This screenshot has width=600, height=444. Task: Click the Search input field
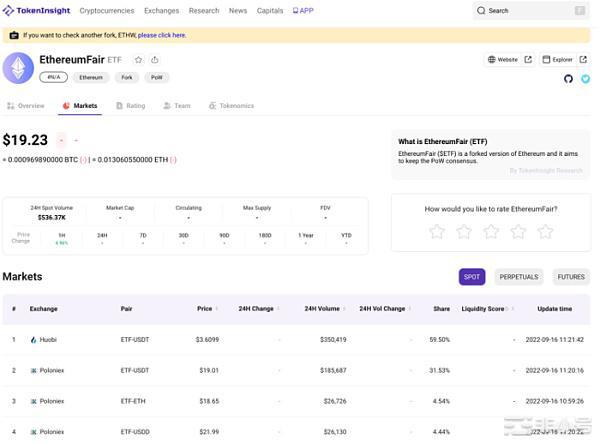531,11
